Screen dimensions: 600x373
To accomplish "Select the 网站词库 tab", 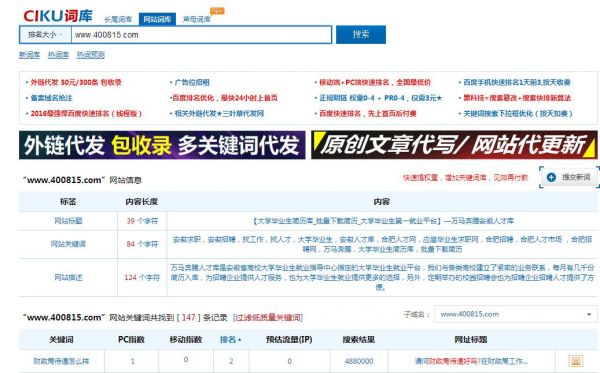I will click(157, 19).
